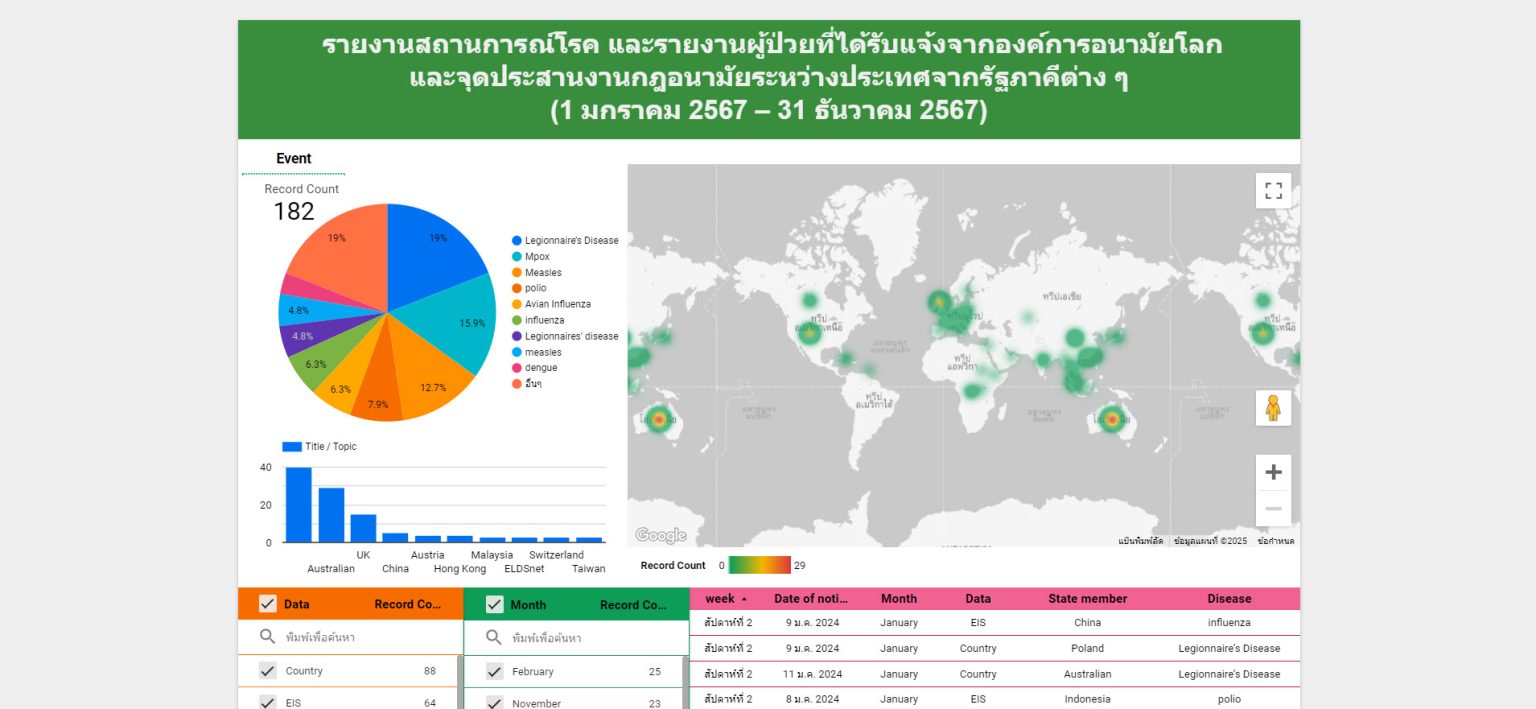Zoom out using the map minus icon
Image resolution: width=1536 pixels, height=709 pixels.
click(1273, 508)
